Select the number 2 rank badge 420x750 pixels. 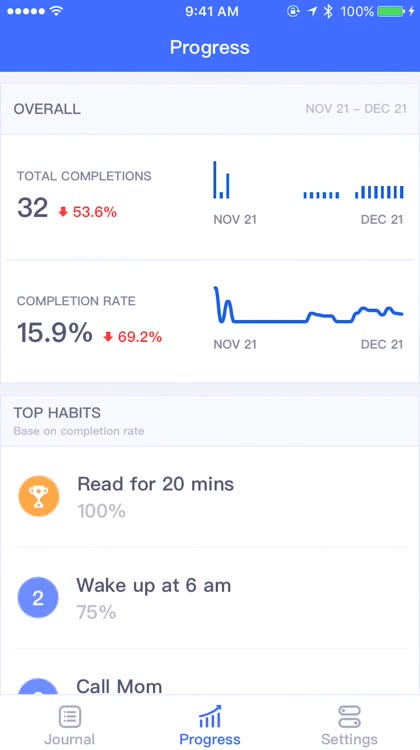38,598
